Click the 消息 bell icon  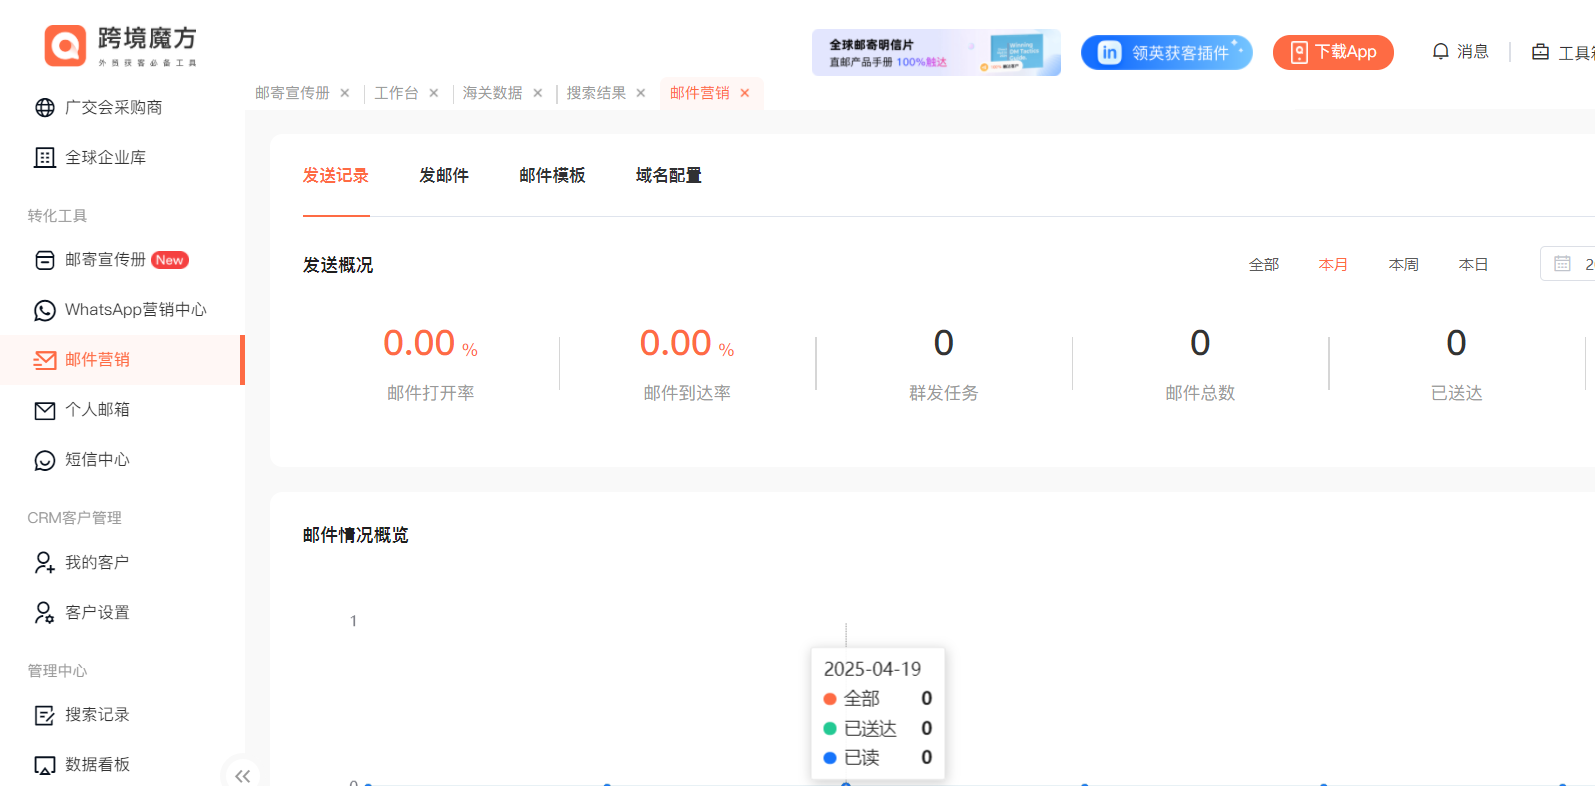click(1440, 52)
